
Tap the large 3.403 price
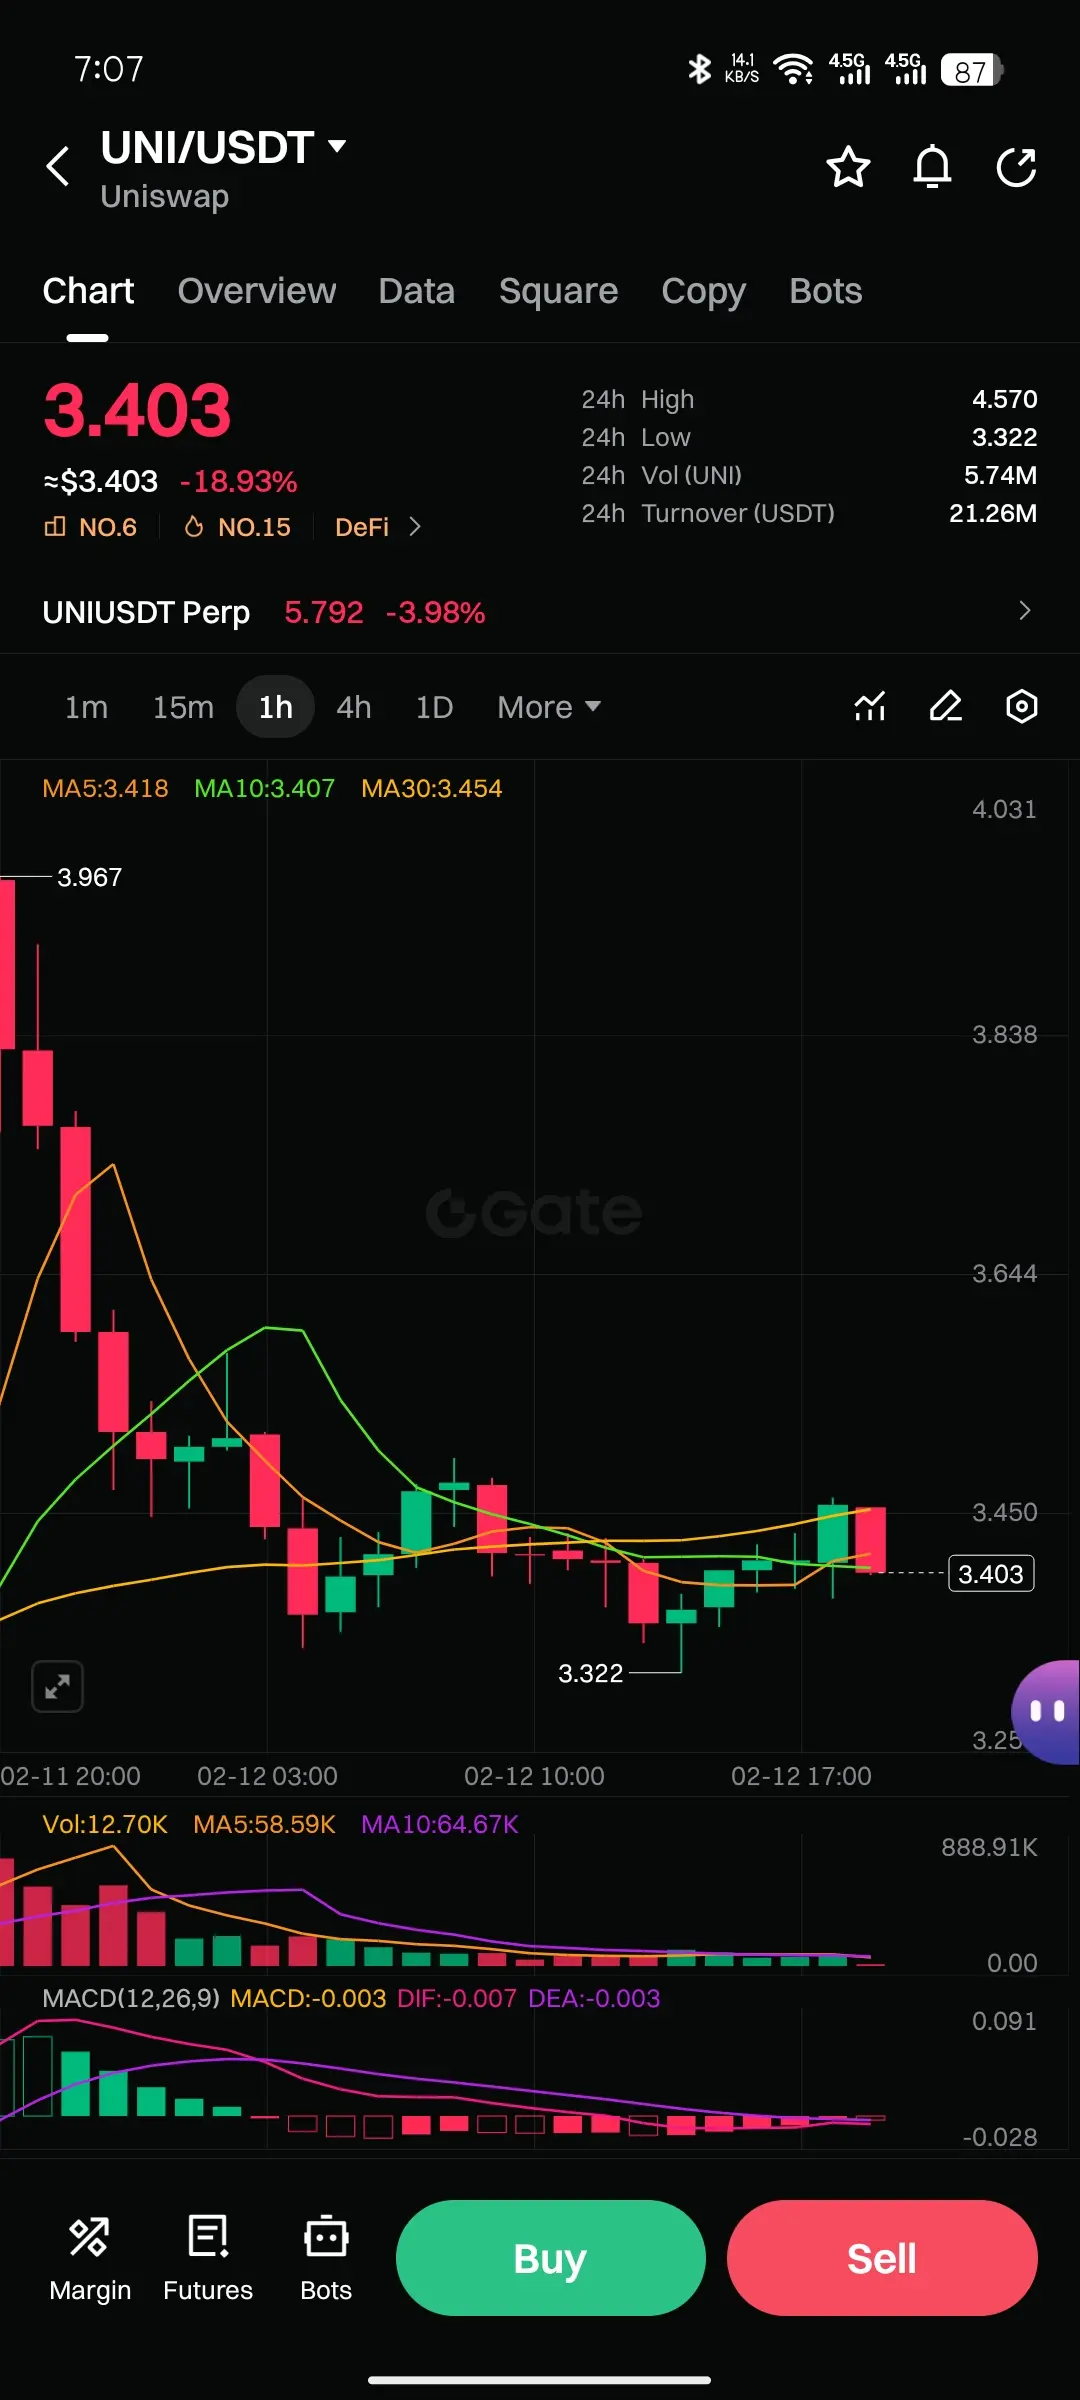[x=138, y=410]
